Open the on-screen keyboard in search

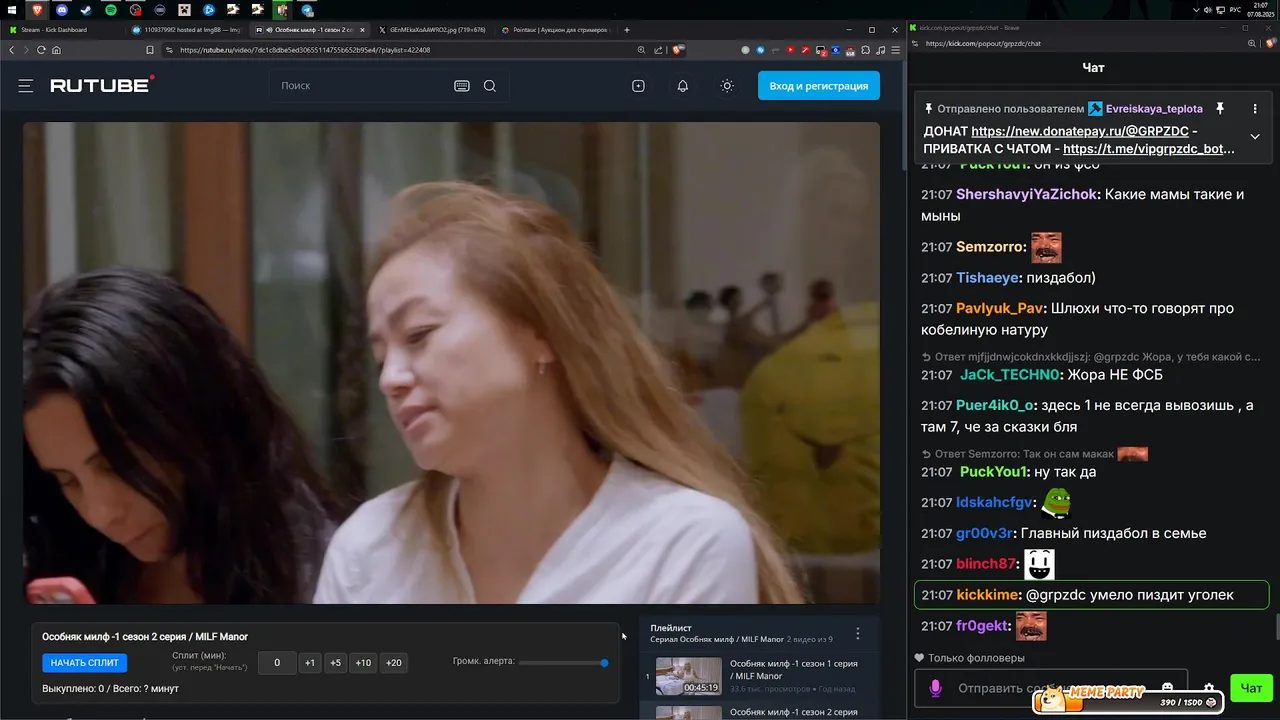pos(462,86)
